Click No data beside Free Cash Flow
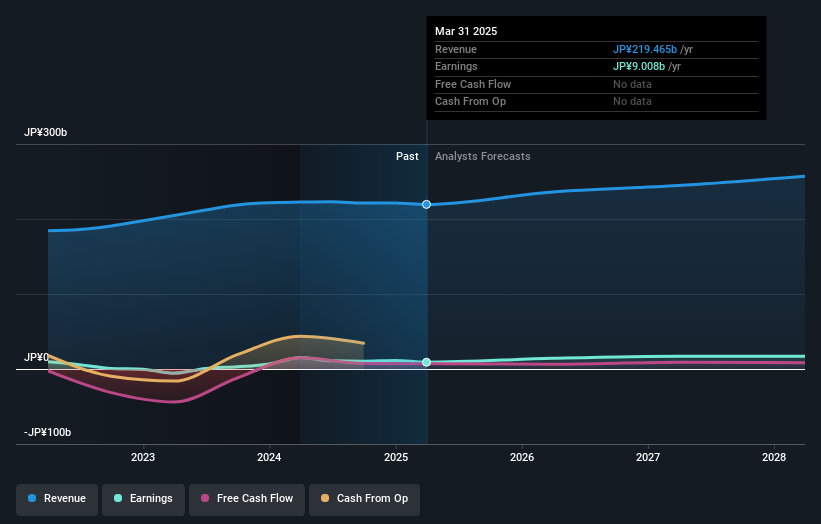821x524 pixels. [x=633, y=84]
